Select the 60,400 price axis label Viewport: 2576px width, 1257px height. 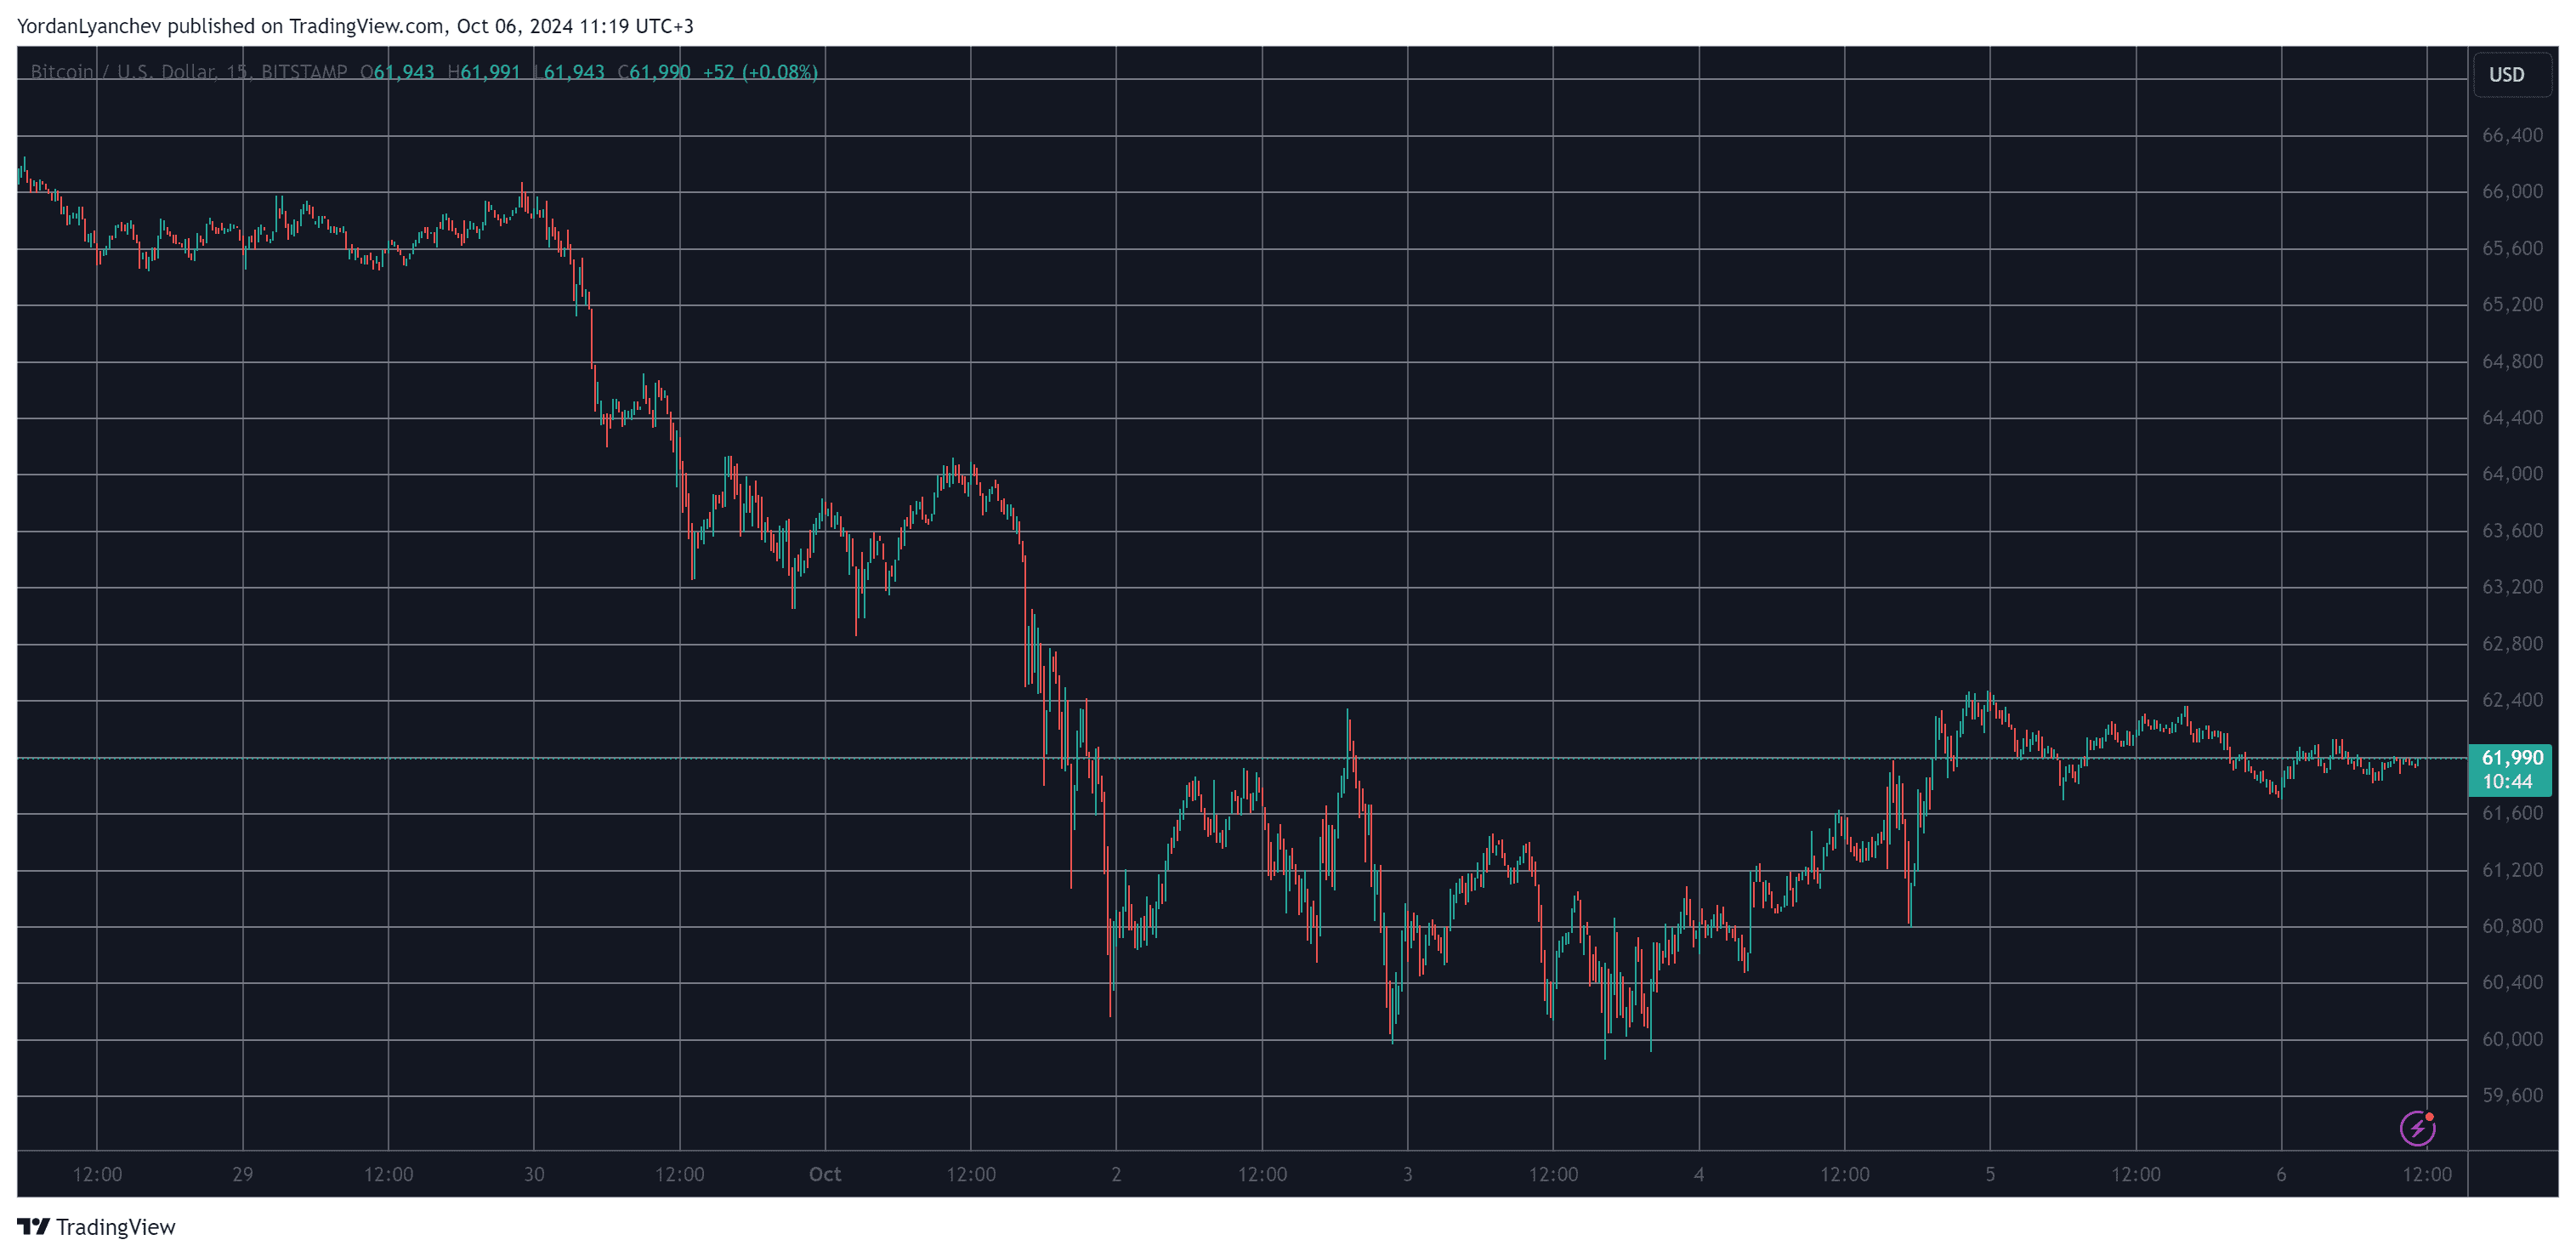pyautogui.click(x=2512, y=982)
